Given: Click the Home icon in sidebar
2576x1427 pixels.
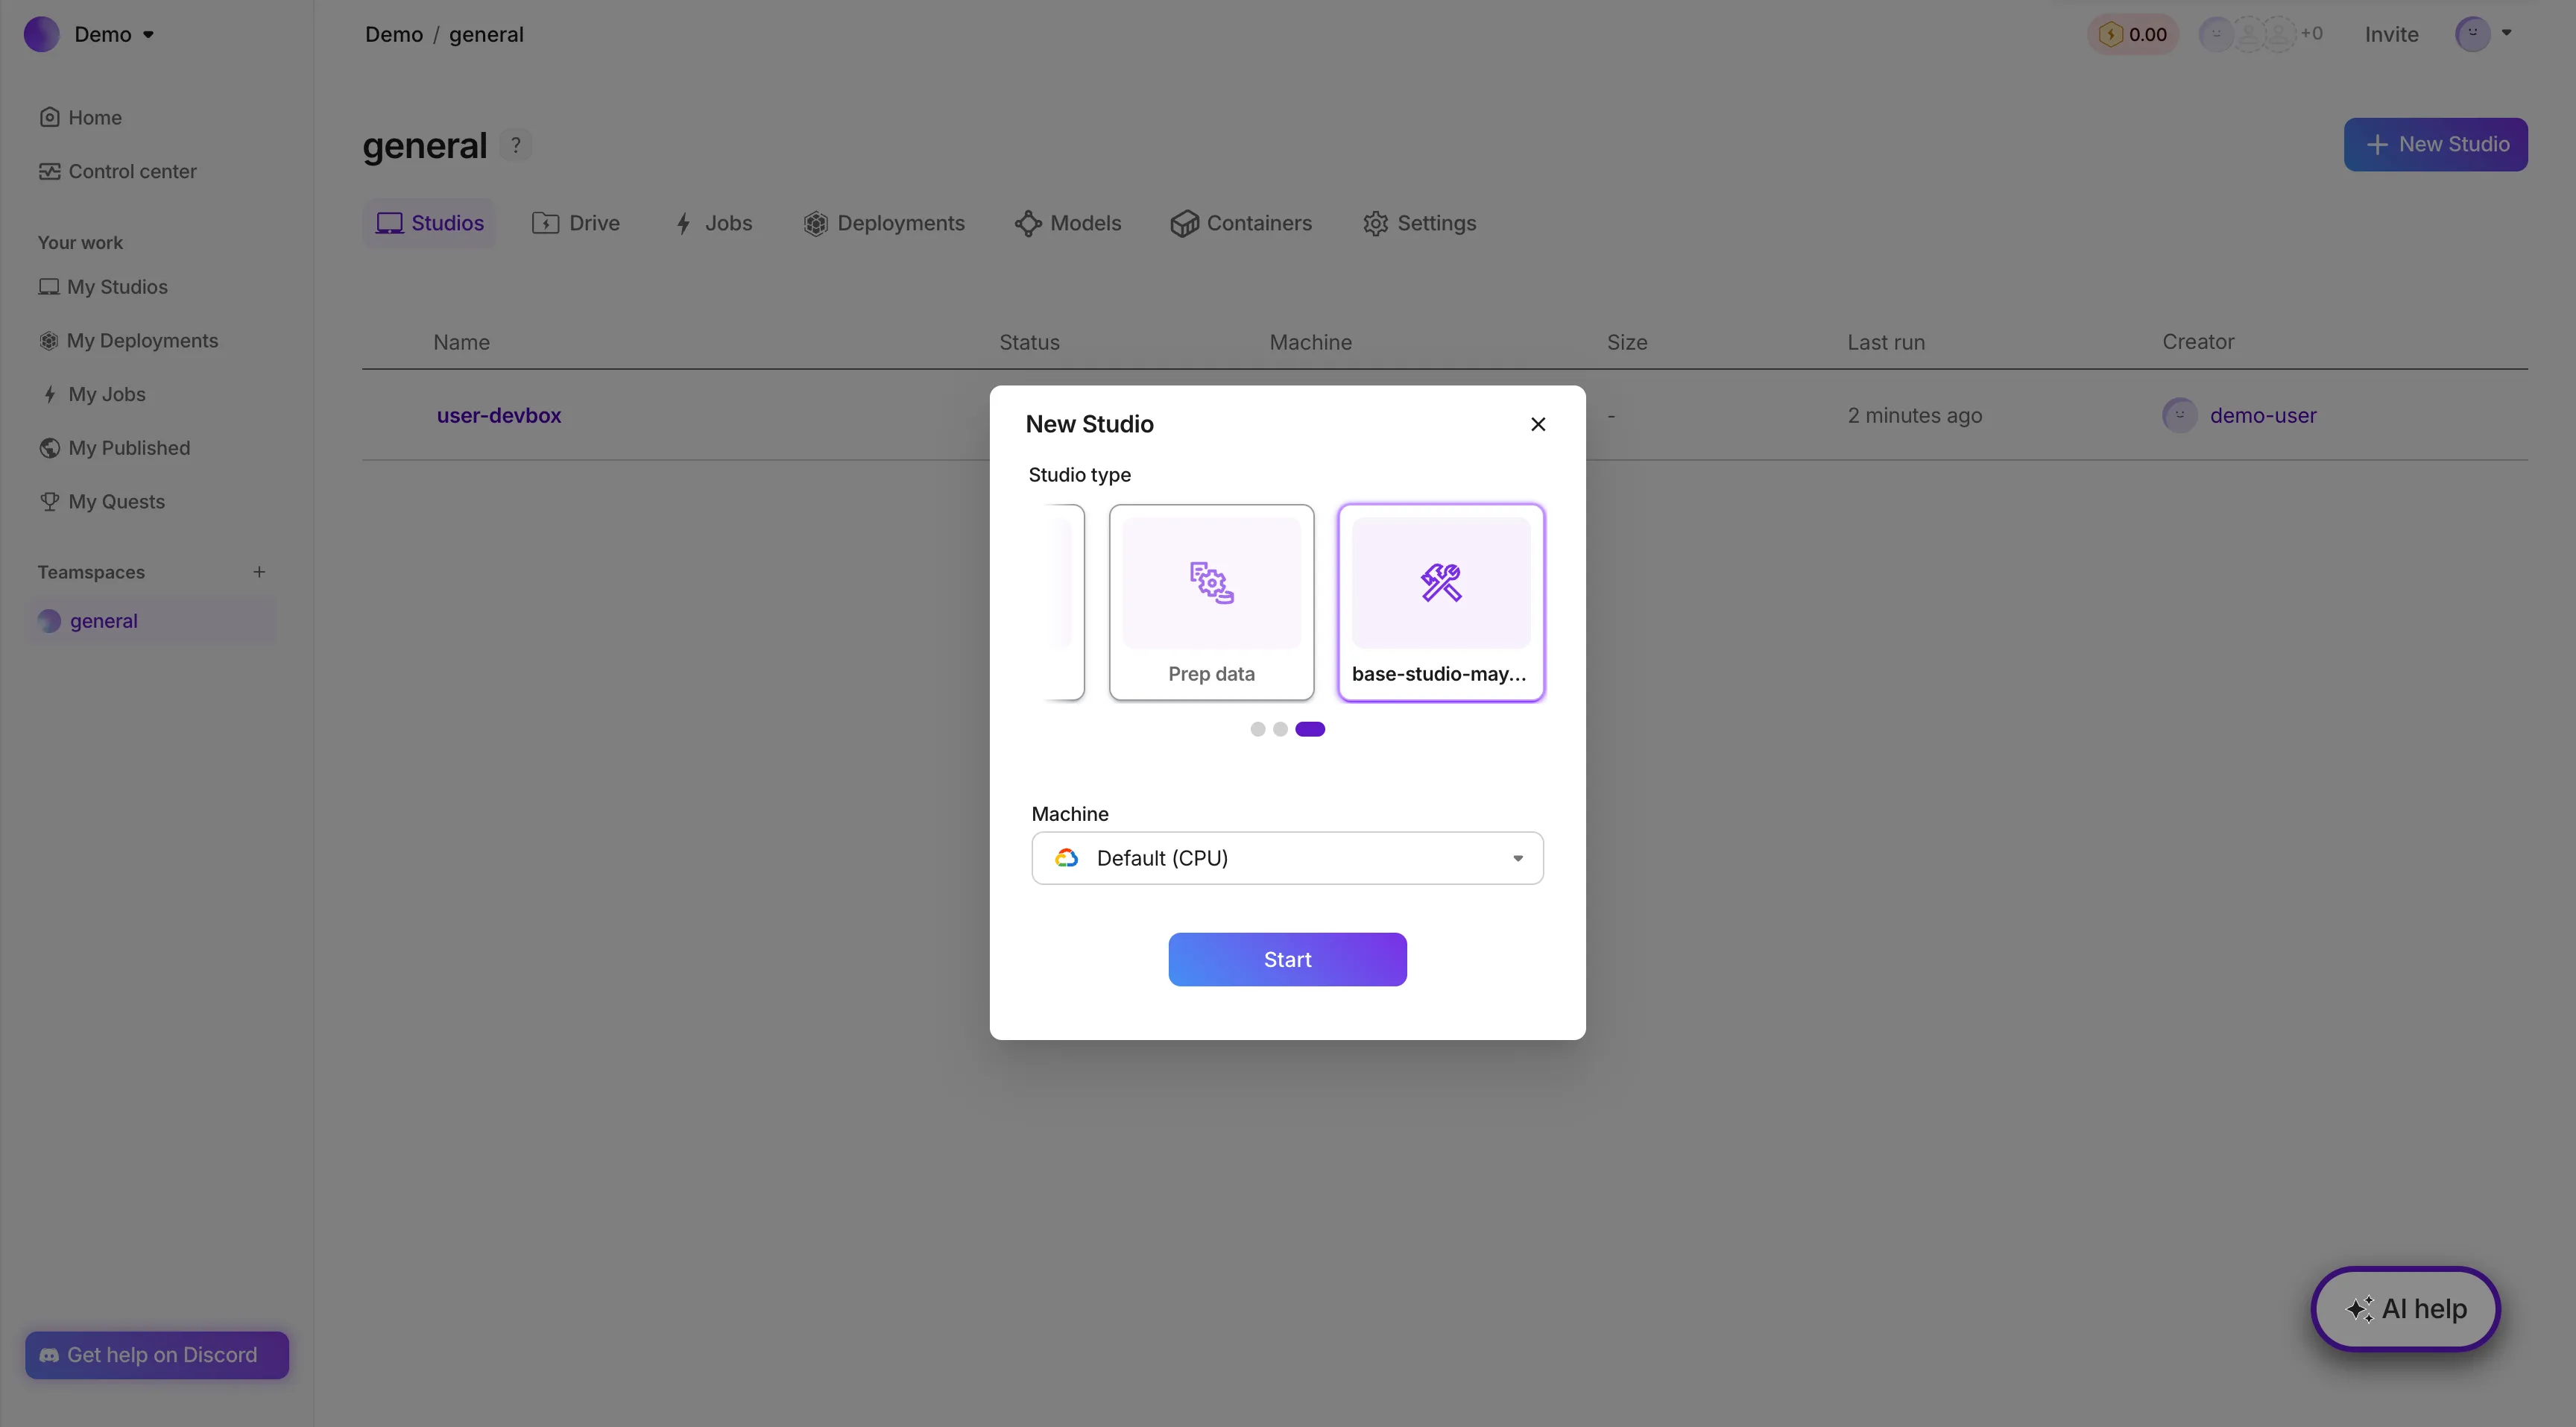Looking at the screenshot, I should pos(49,118).
